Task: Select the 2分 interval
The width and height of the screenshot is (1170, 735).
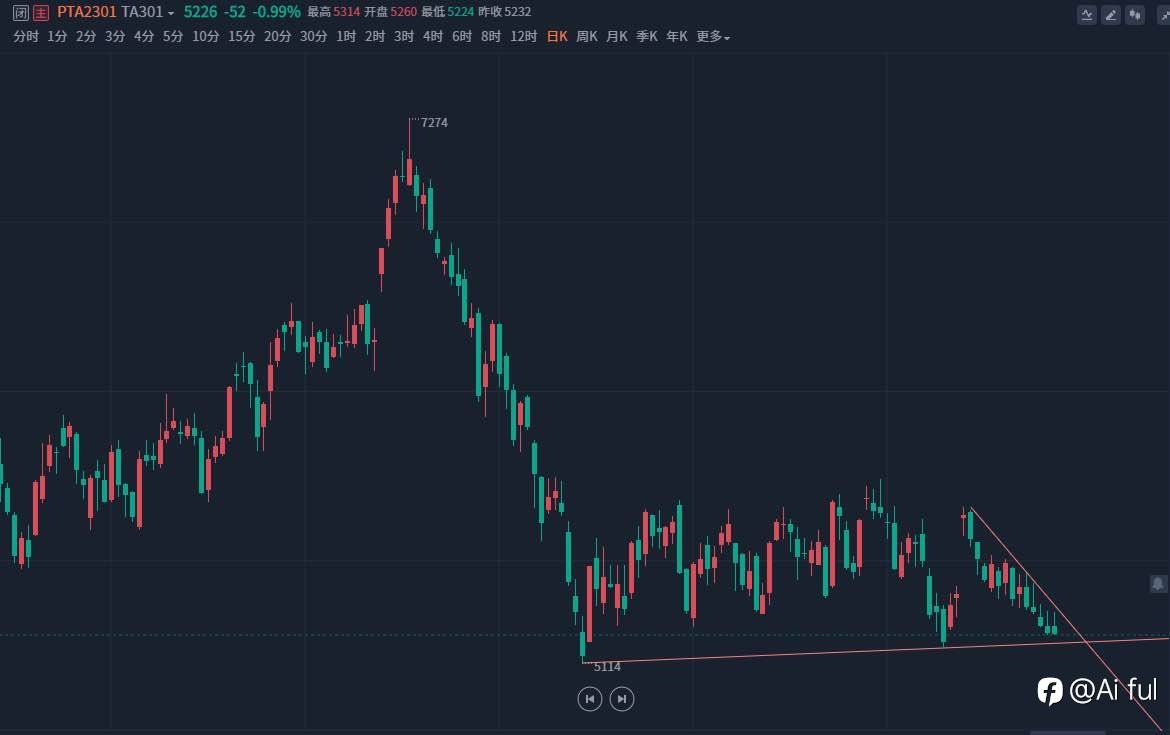Action: pos(86,37)
